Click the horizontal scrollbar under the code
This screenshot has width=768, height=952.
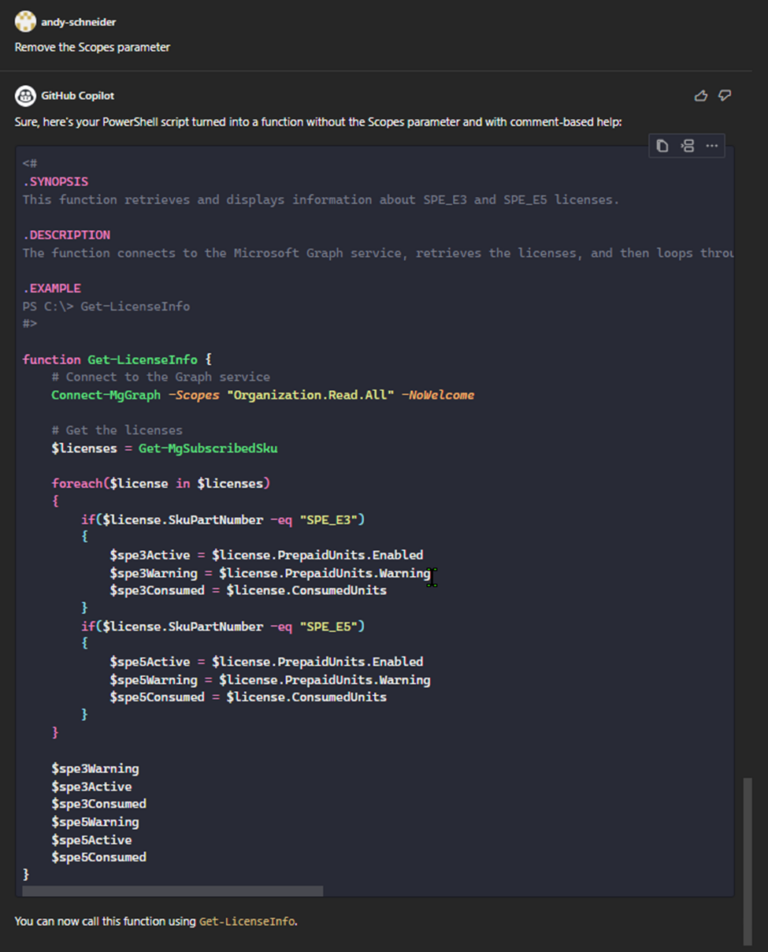(x=172, y=891)
